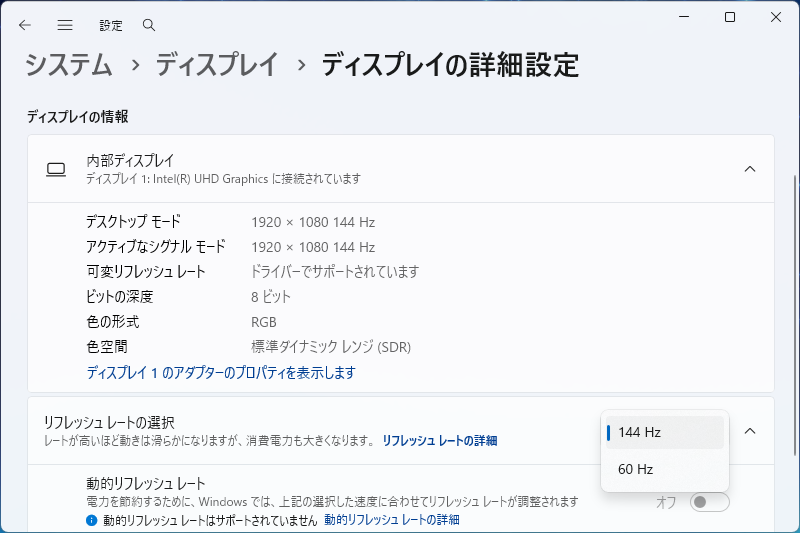Go back with the back arrow
This screenshot has height=533, width=800.
coord(24,25)
